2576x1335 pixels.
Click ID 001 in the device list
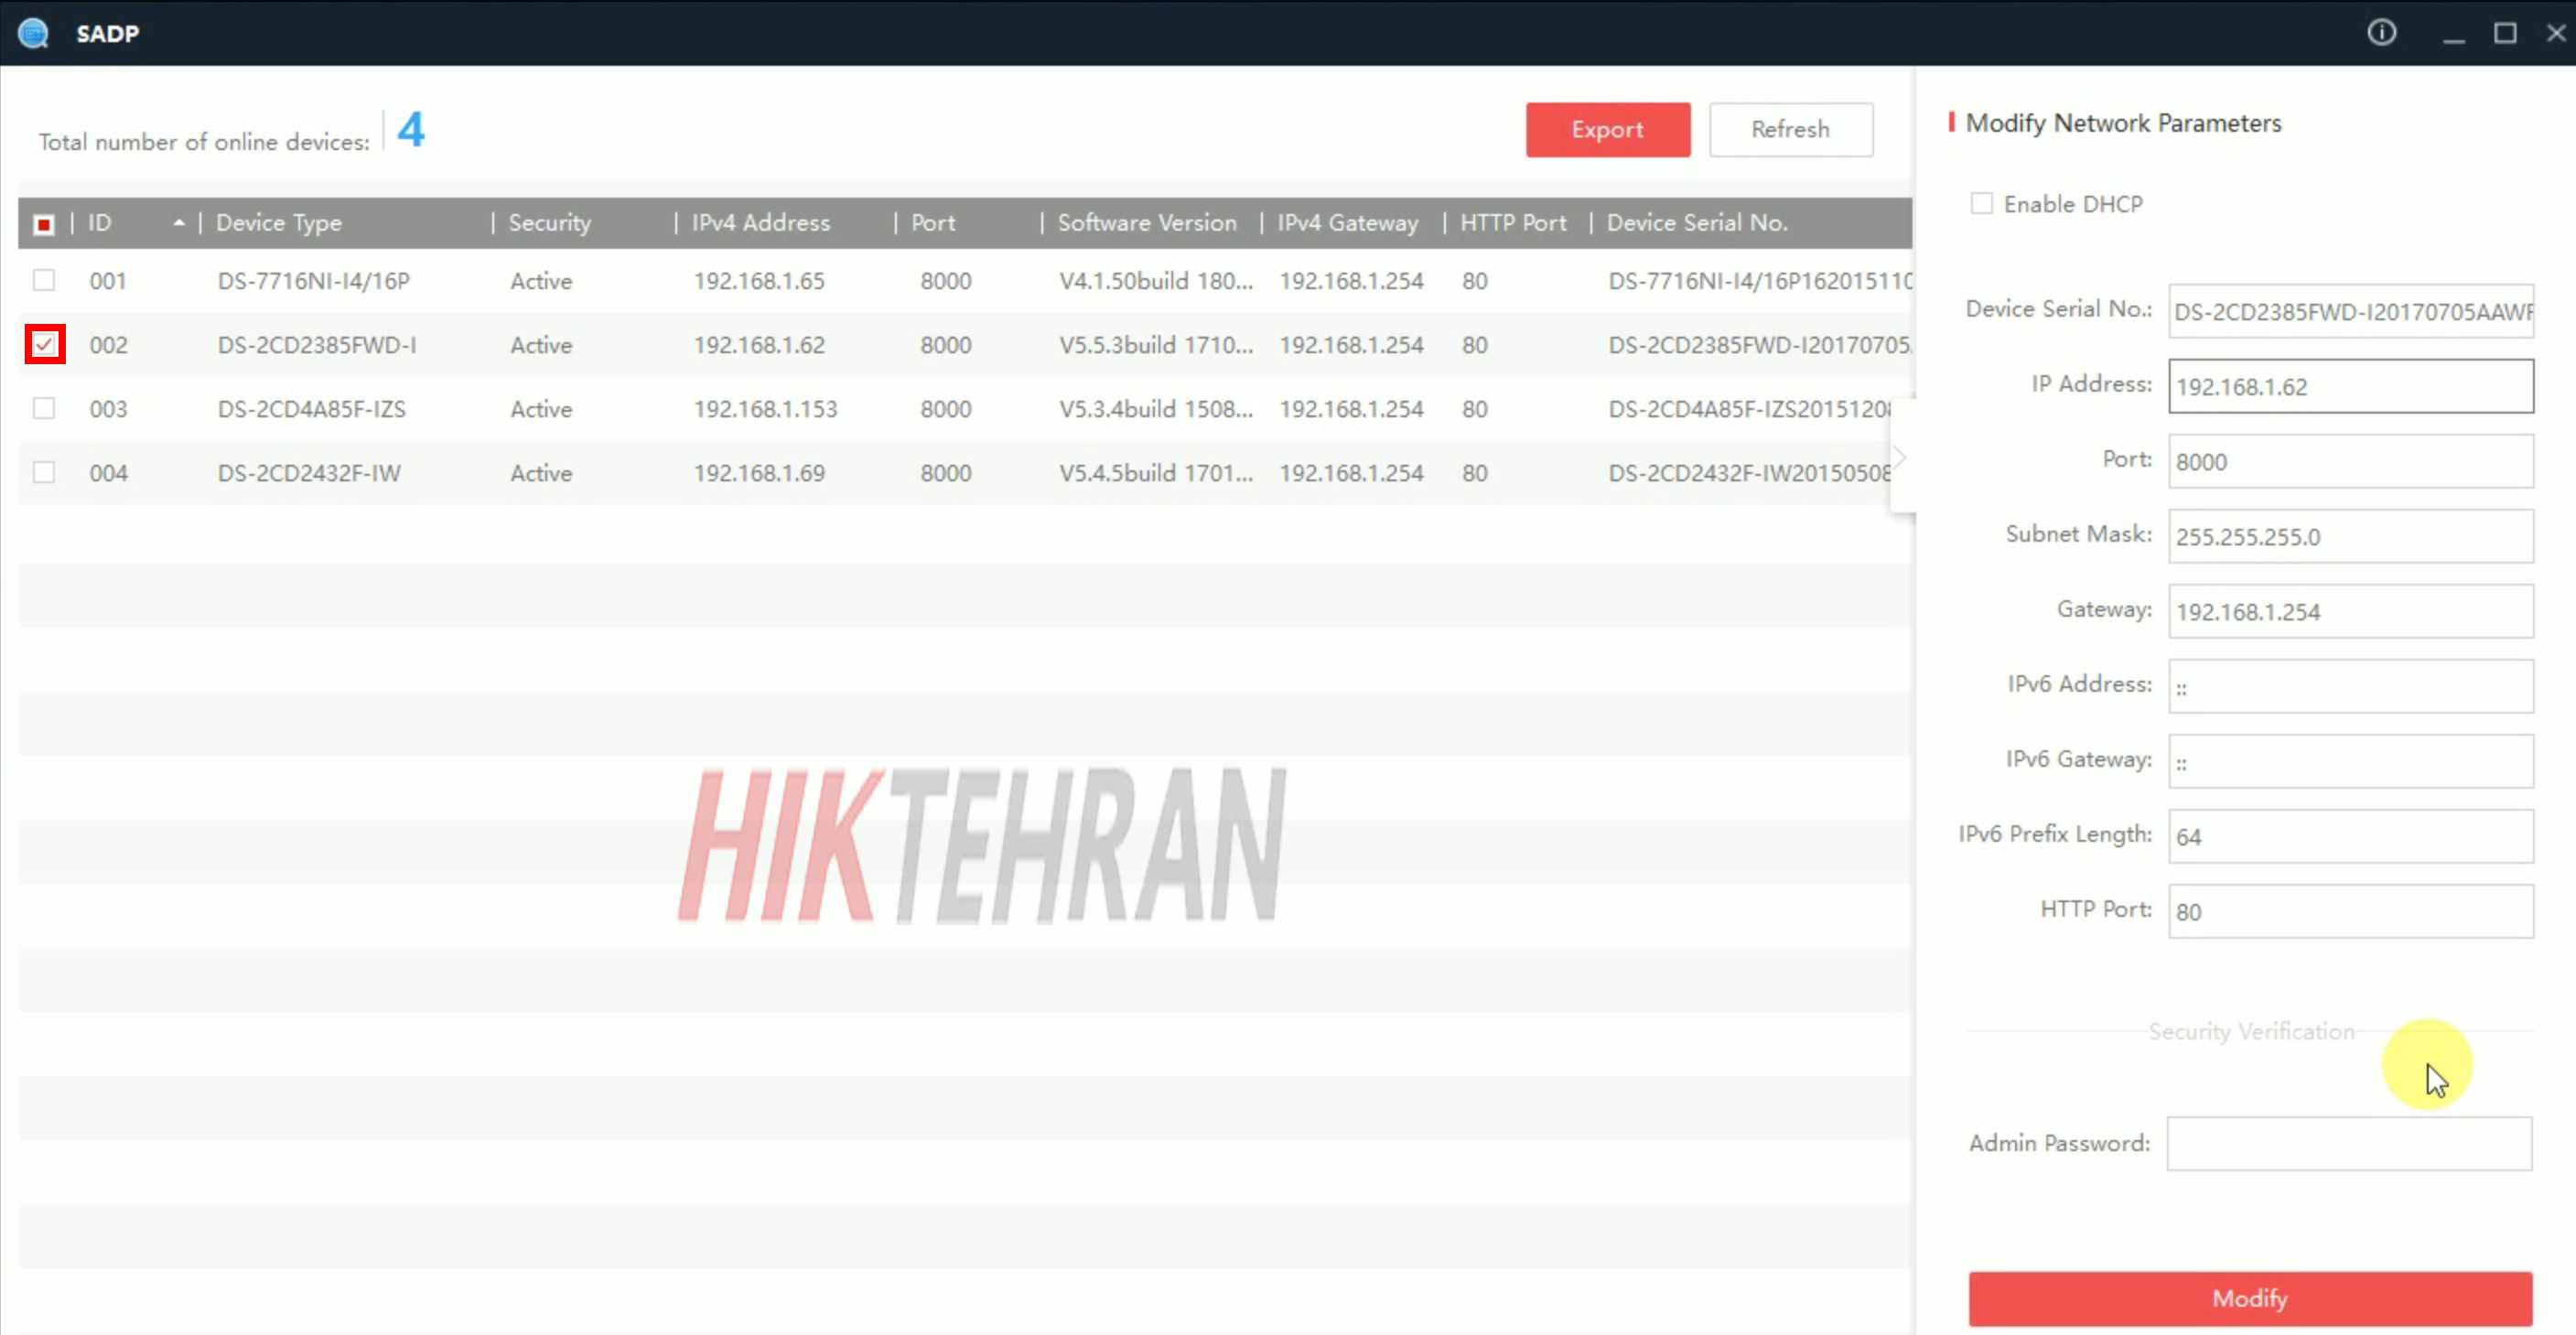tap(108, 281)
